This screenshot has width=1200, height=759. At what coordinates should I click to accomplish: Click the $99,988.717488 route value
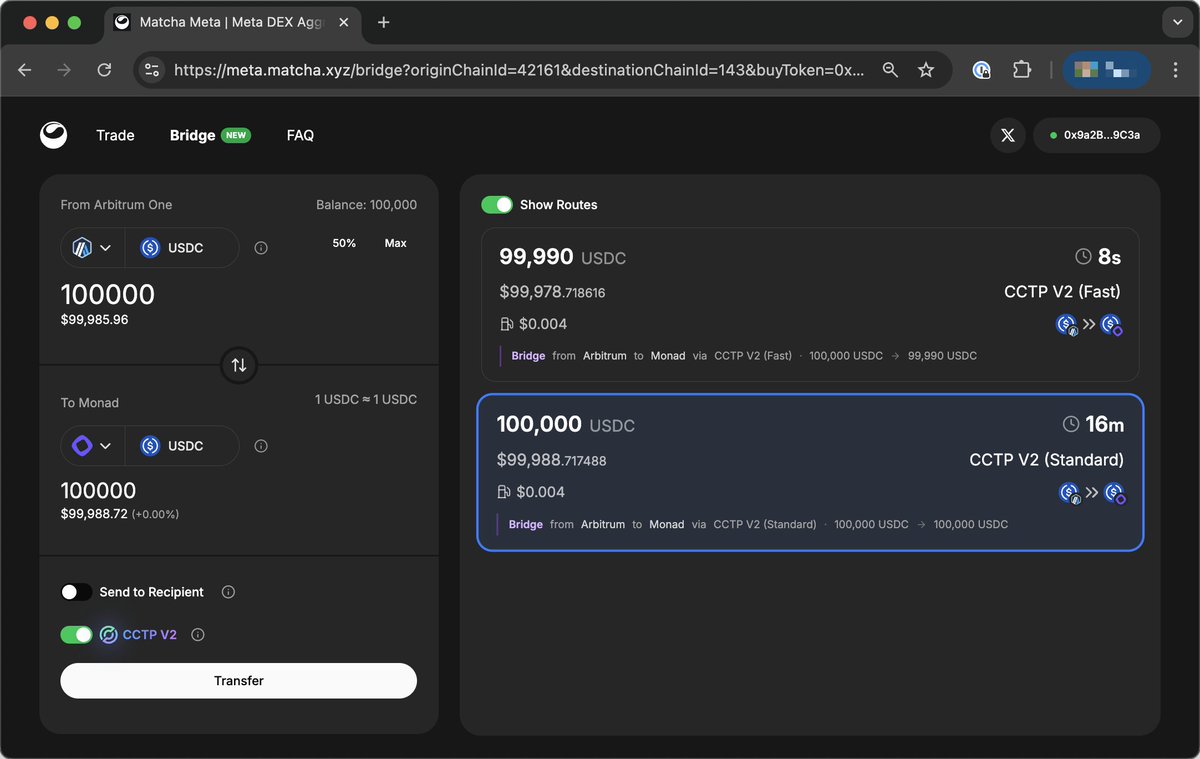click(551, 460)
